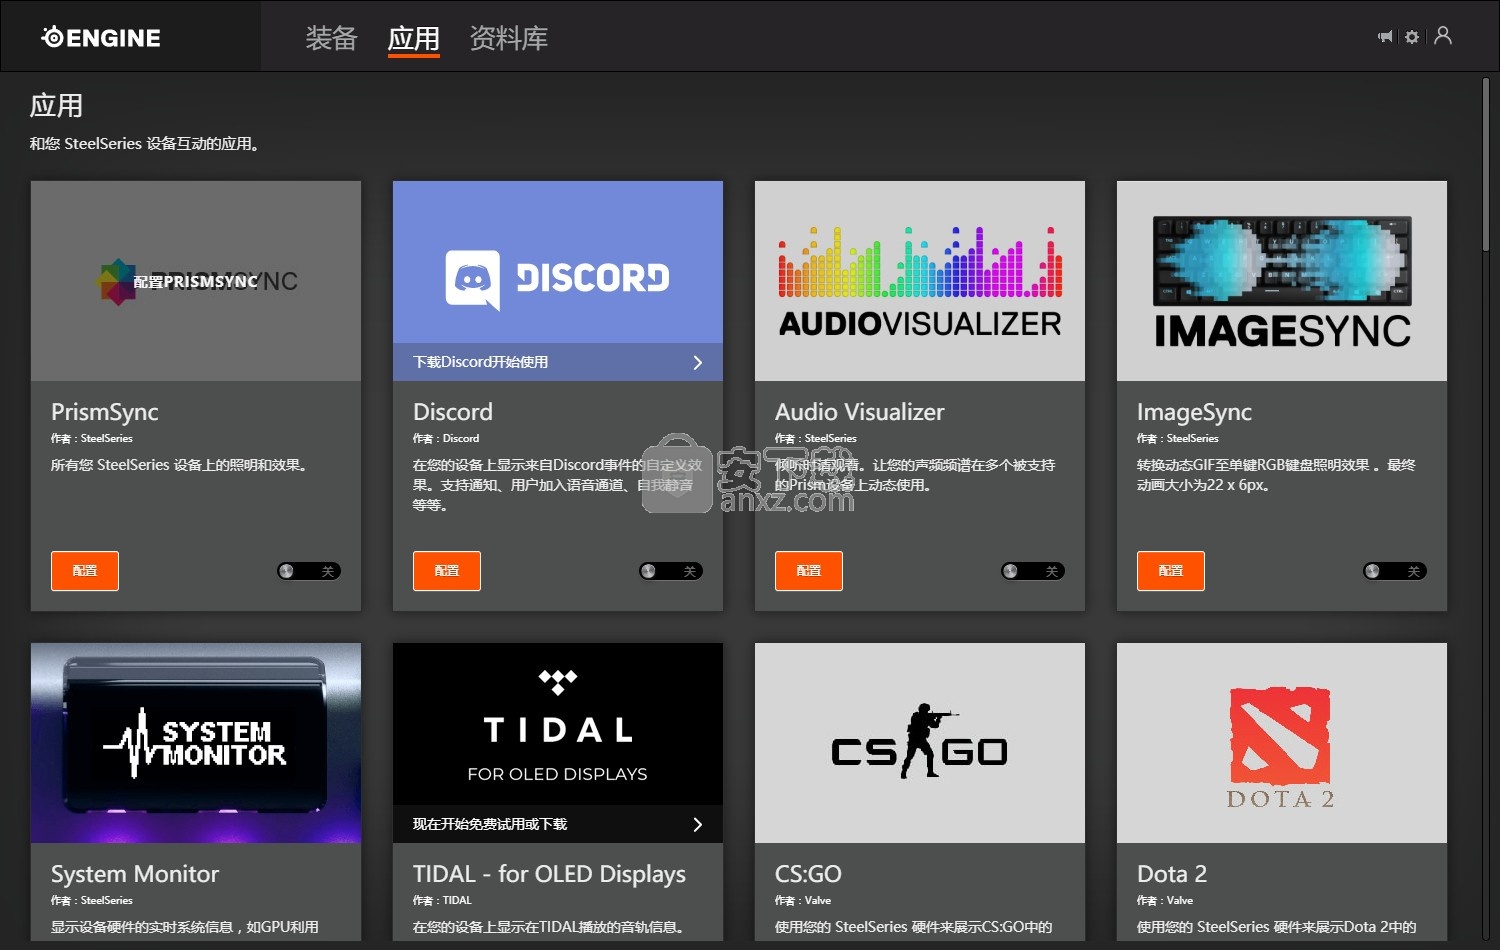
Task: Click the PrismSync lighting description text
Action: click(x=181, y=465)
